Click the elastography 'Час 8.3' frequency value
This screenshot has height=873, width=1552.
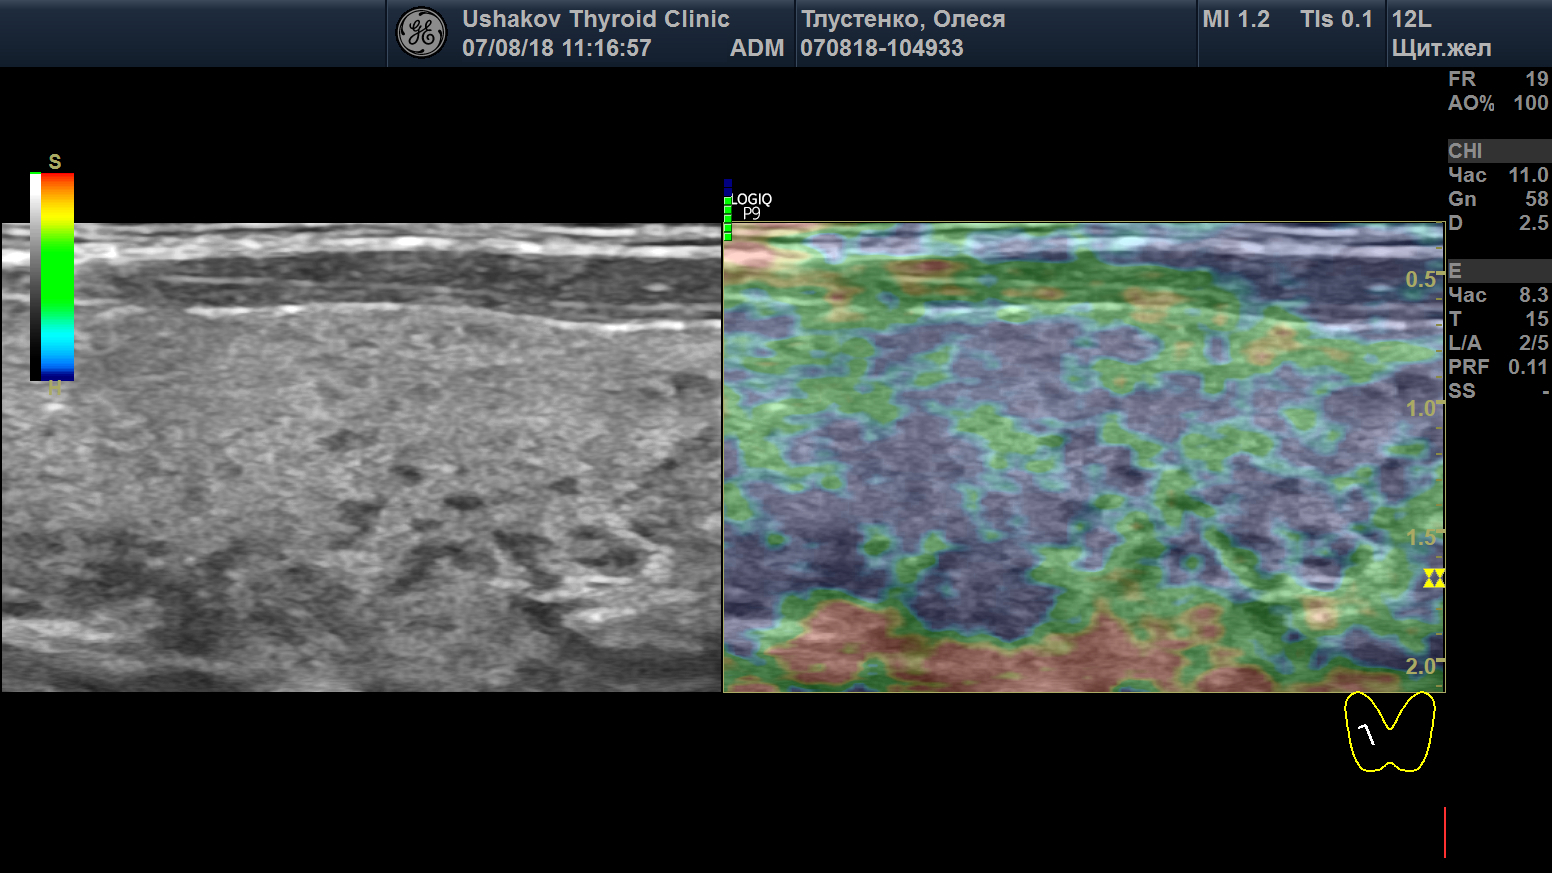pyautogui.click(x=1498, y=295)
